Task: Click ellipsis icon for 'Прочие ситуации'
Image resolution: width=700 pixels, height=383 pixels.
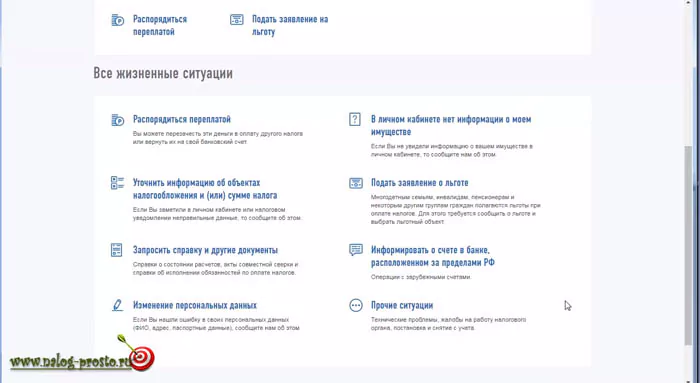Action: (356, 305)
